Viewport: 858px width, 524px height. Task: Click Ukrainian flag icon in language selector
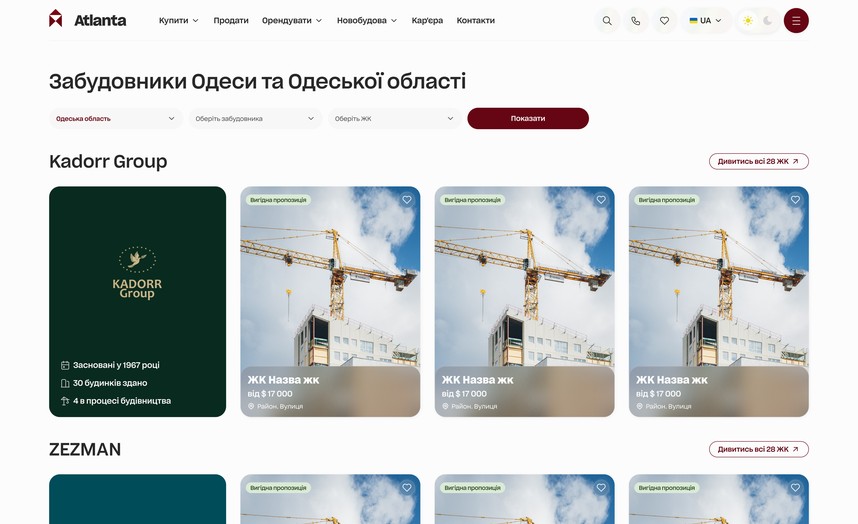[x=693, y=21]
